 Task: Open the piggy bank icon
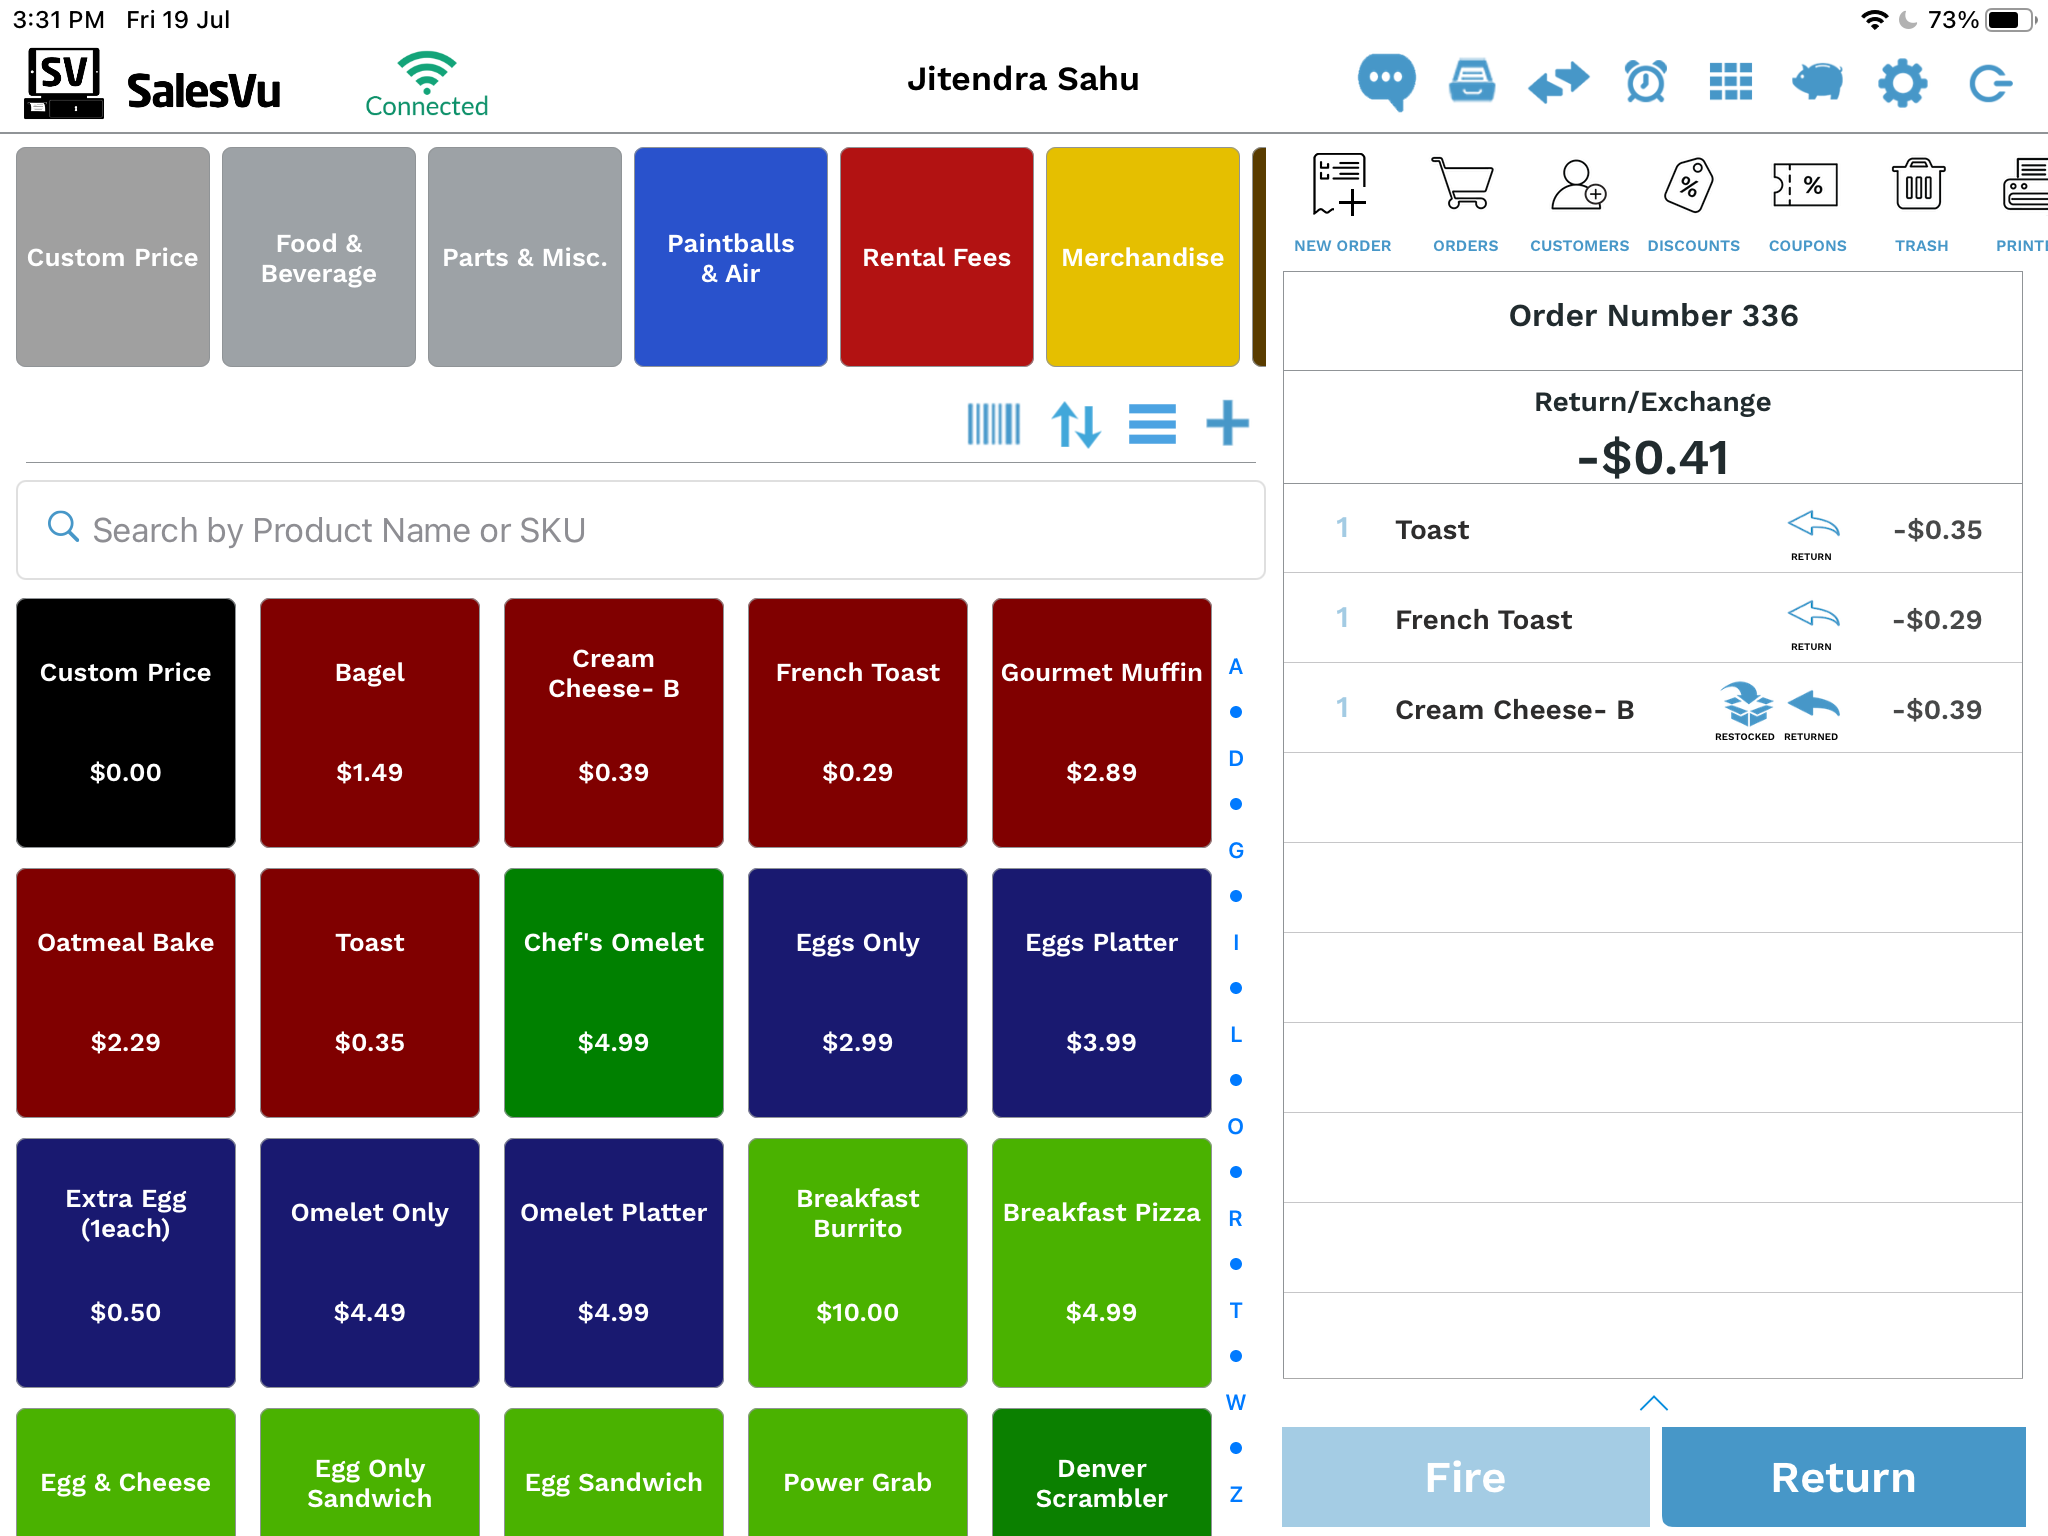tap(1816, 82)
